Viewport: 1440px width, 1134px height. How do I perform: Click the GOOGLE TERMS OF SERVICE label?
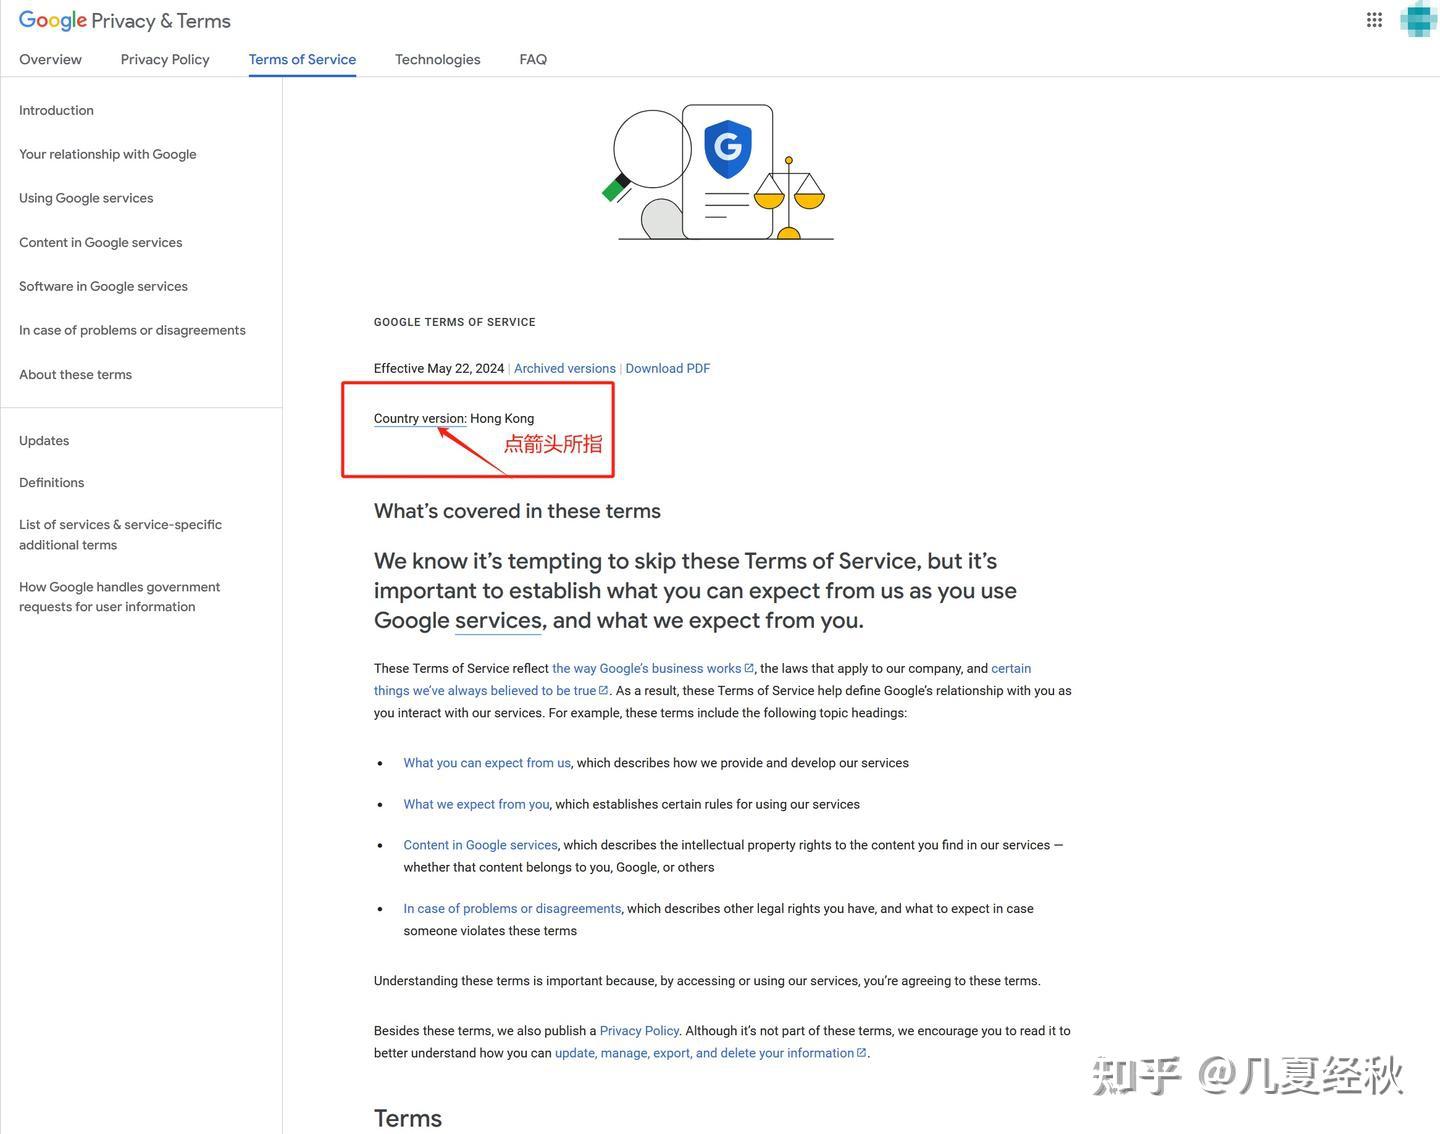(x=455, y=322)
